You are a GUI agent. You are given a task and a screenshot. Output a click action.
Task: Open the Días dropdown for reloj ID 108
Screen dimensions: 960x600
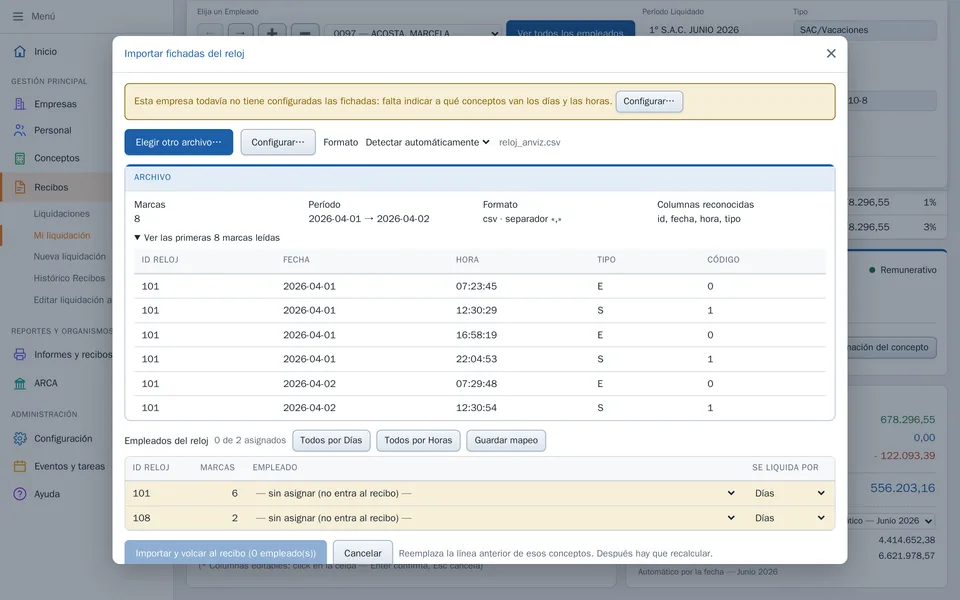[x=790, y=518]
